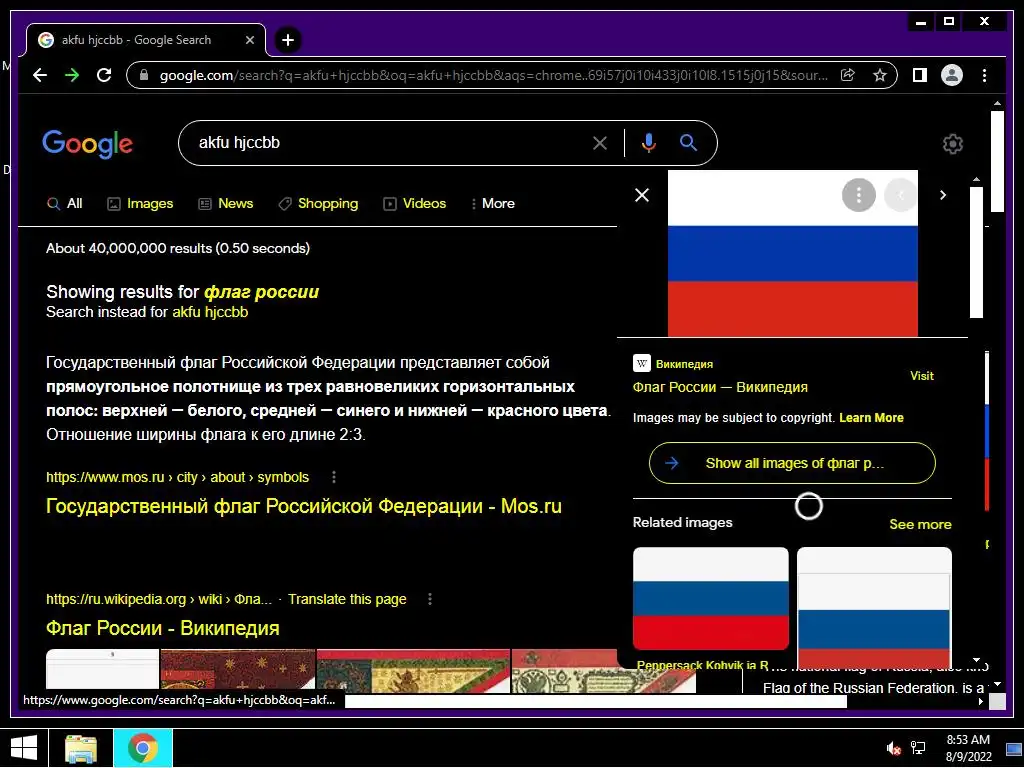Start voice search with the microphone icon

(648, 143)
